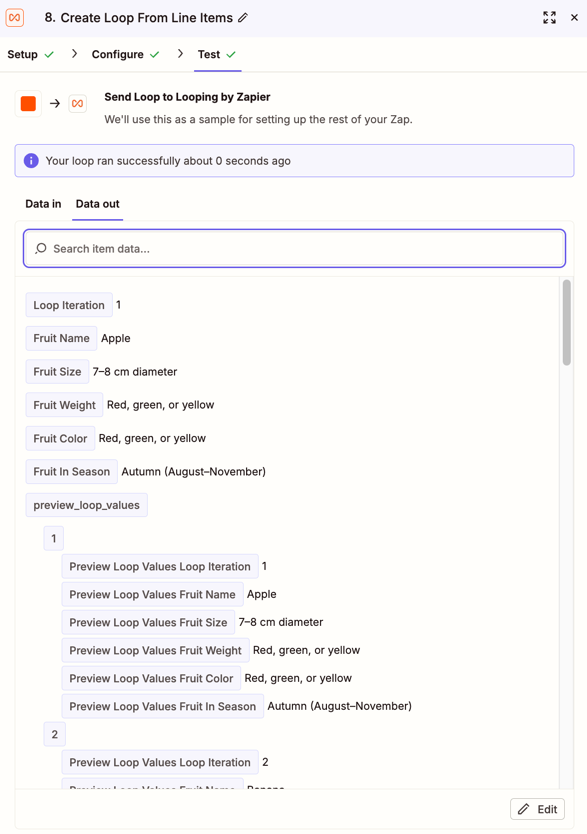Image resolution: width=587 pixels, height=834 pixels.
Task: Click the Looping by Zapier logo top-left
Action: [15, 18]
